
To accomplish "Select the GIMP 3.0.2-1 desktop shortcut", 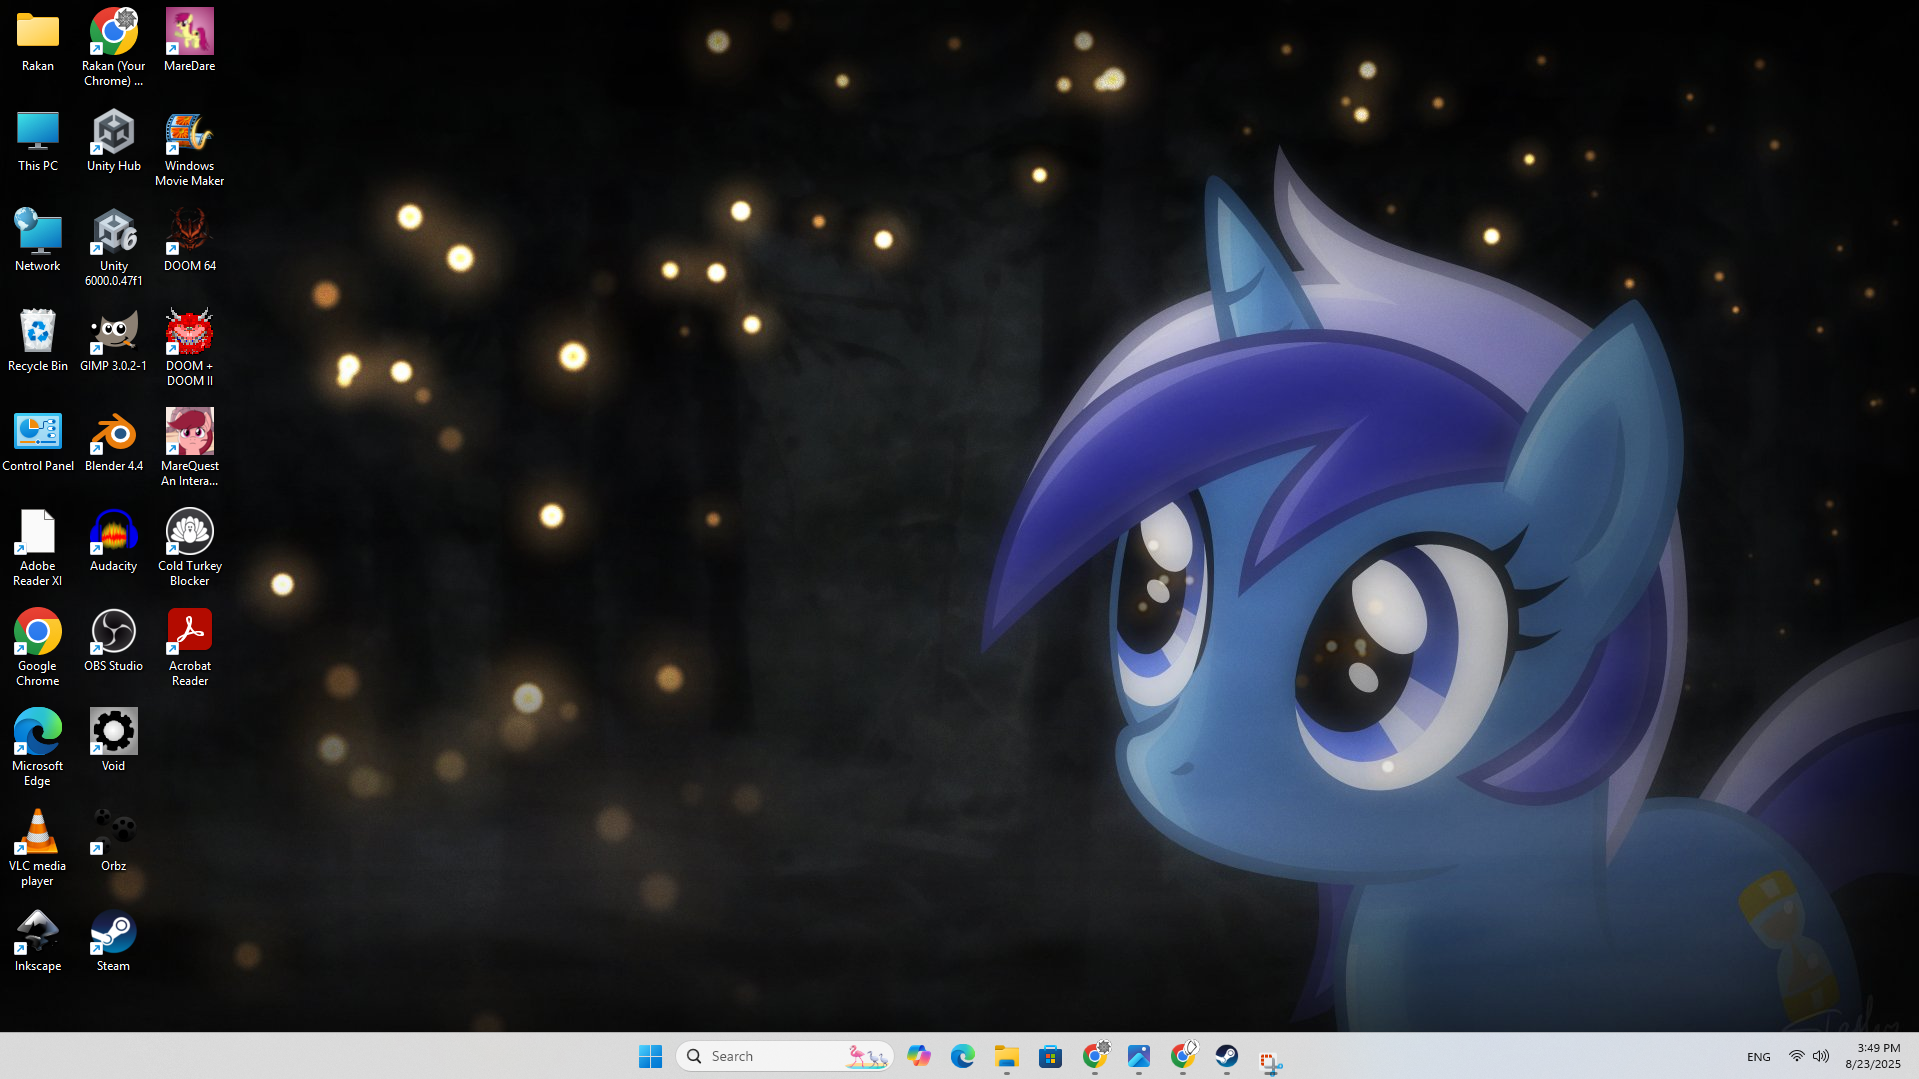I will [114, 341].
